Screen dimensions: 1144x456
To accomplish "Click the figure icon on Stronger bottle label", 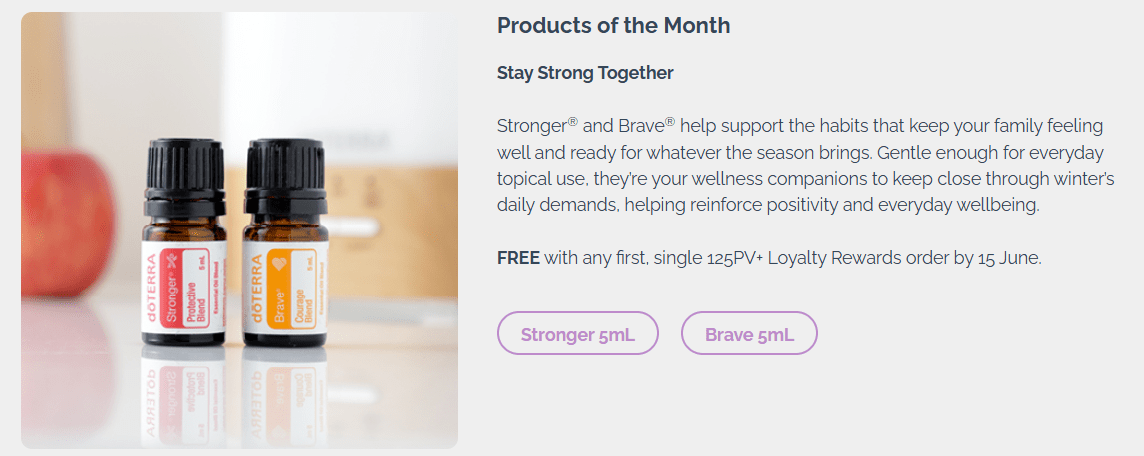I will pyautogui.click(x=172, y=258).
